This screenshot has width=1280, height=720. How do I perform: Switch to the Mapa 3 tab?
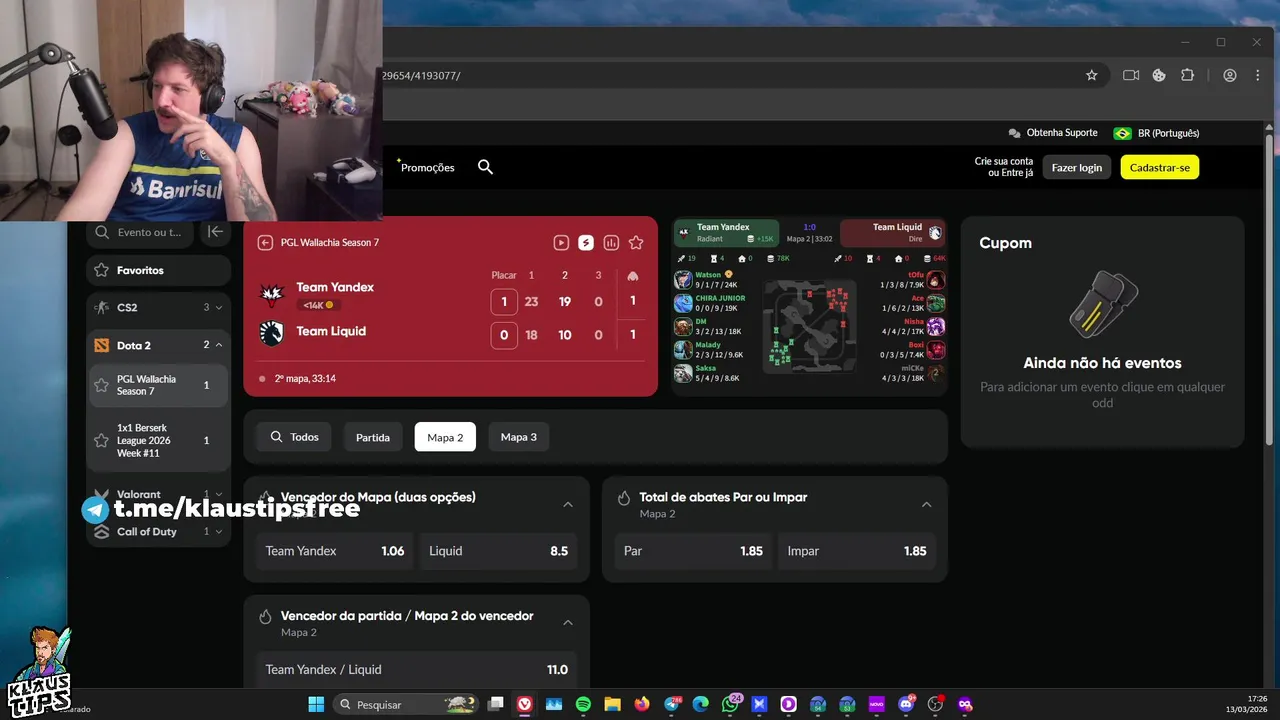(x=518, y=437)
